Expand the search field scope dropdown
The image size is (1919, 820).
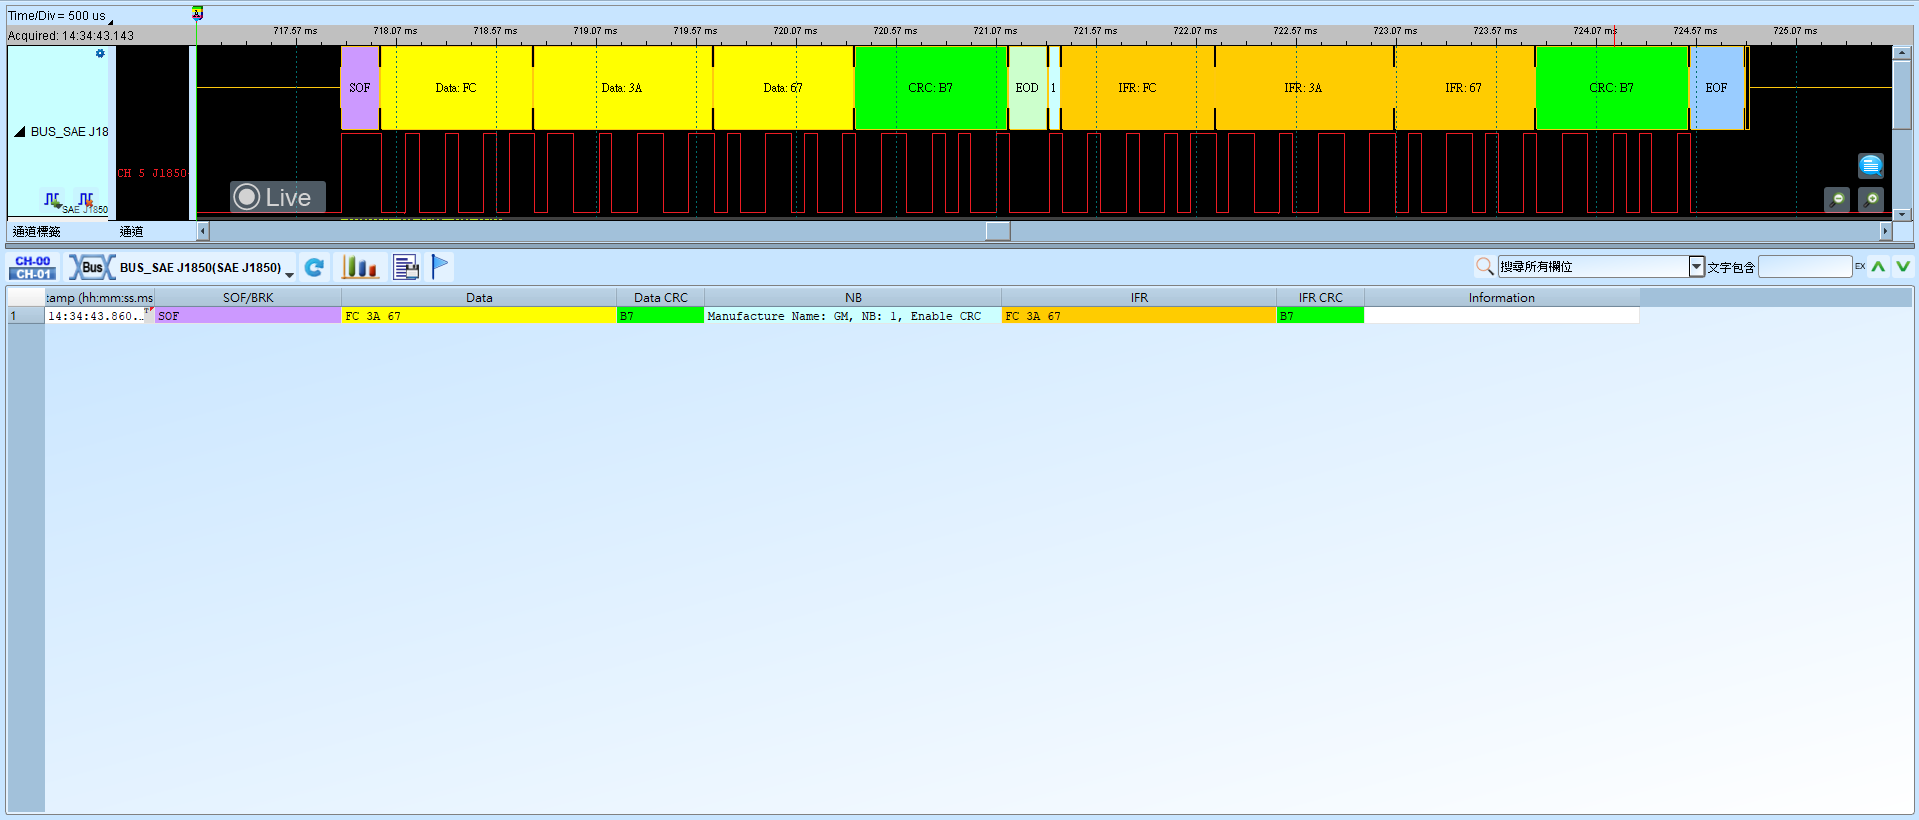pos(1696,266)
